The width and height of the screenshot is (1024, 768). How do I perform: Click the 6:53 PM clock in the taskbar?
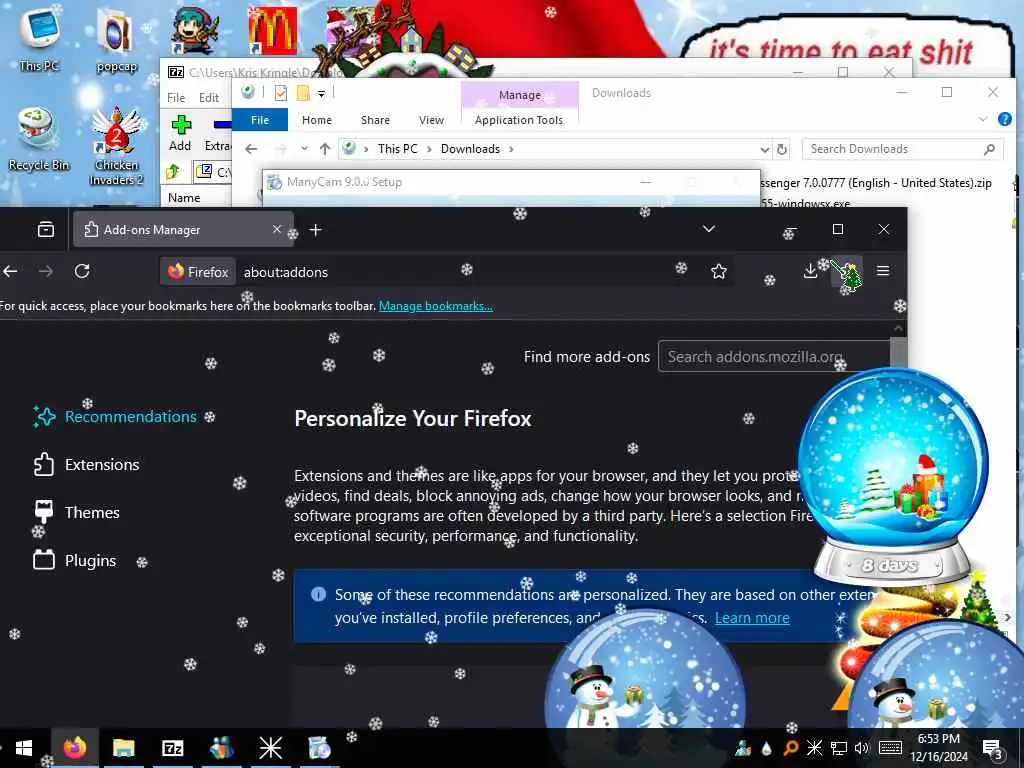938,739
